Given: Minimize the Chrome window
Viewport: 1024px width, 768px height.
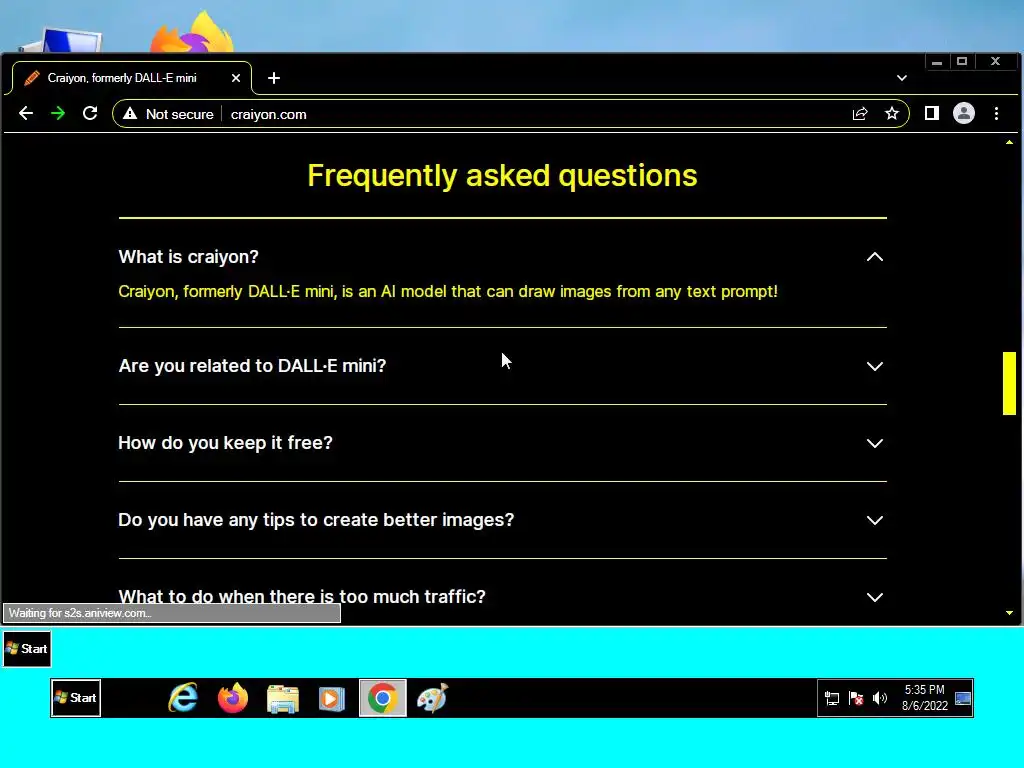Looking at the screenshot, I should coord(937,61).
